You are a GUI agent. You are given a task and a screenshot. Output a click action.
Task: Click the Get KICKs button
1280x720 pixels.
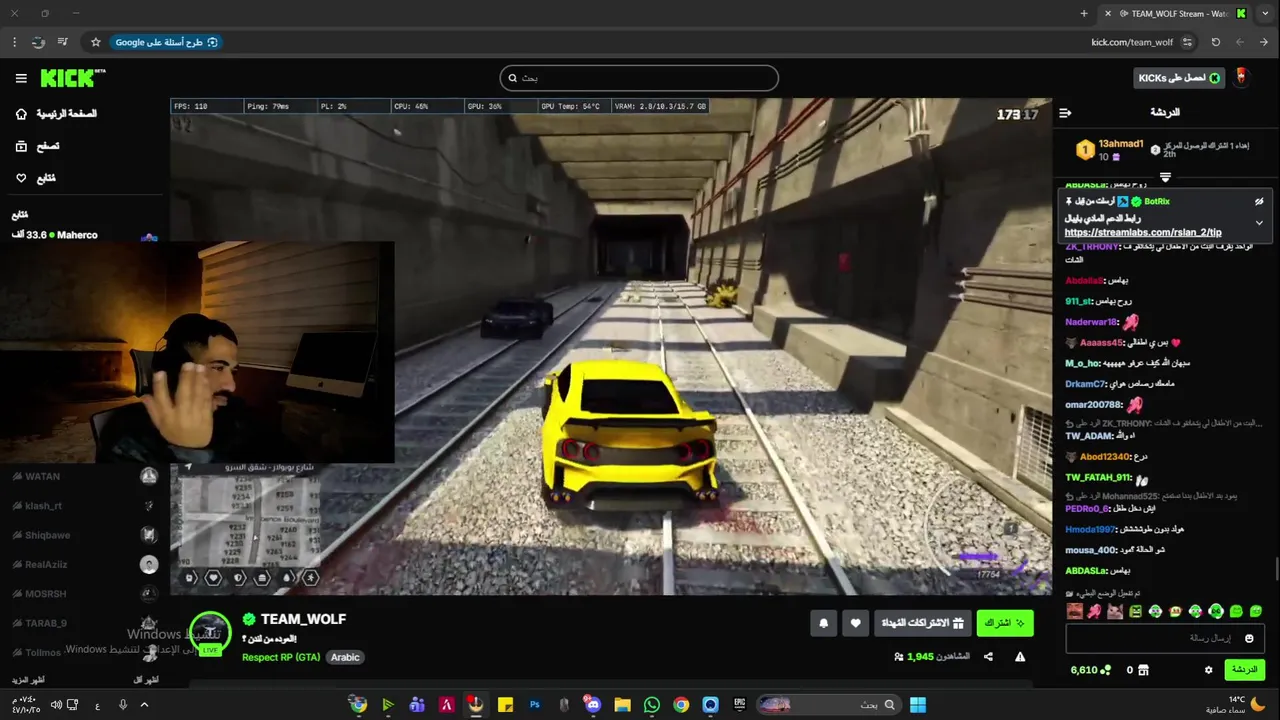tap(1180, 78)
